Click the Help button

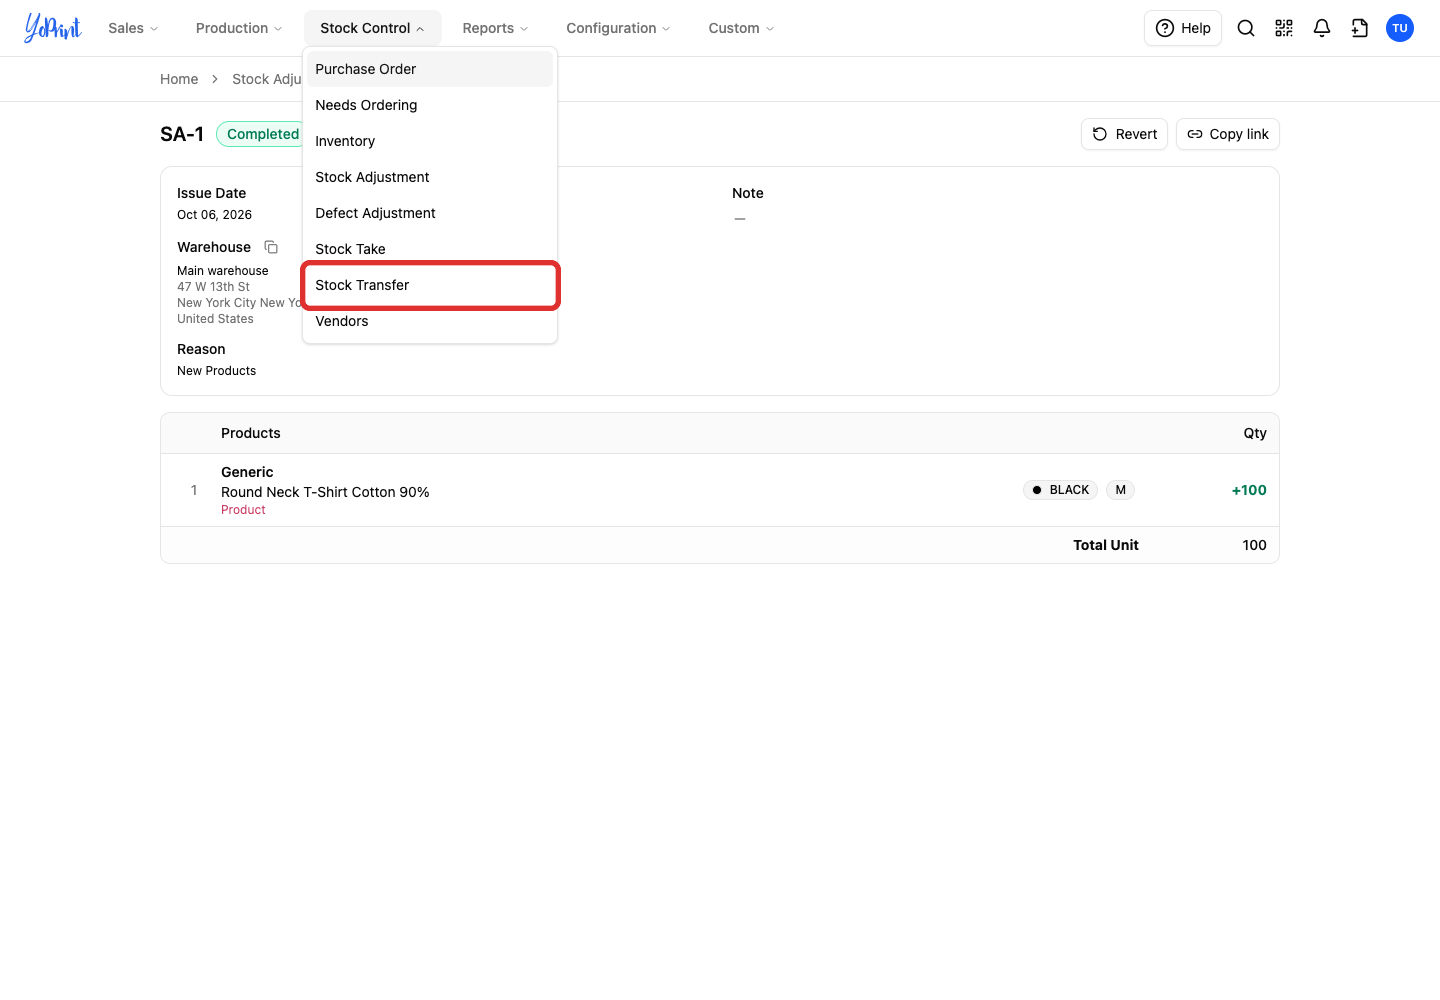(x=1183, y=28)
